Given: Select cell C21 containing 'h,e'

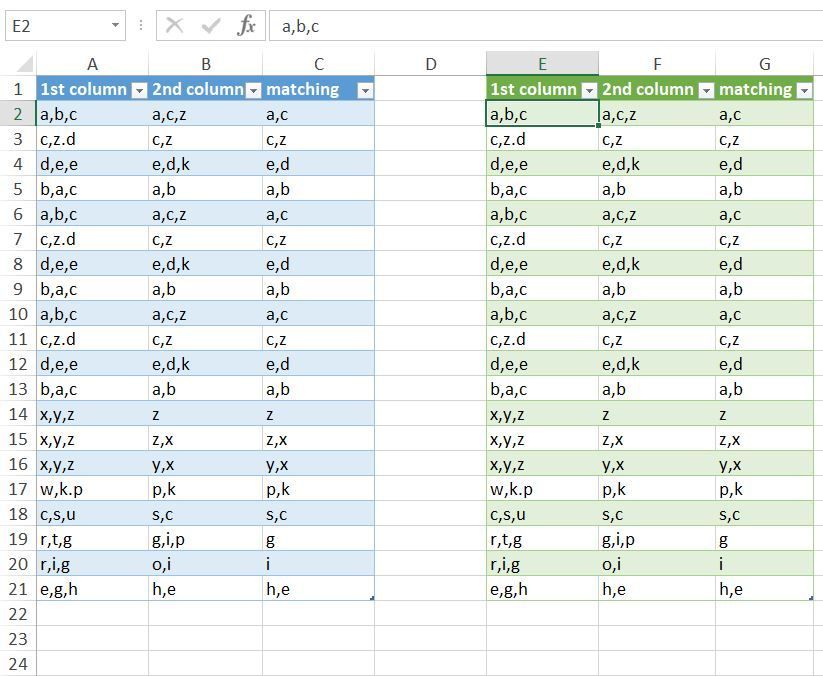Looking at the screenshot, I should (x=320, y=589).
